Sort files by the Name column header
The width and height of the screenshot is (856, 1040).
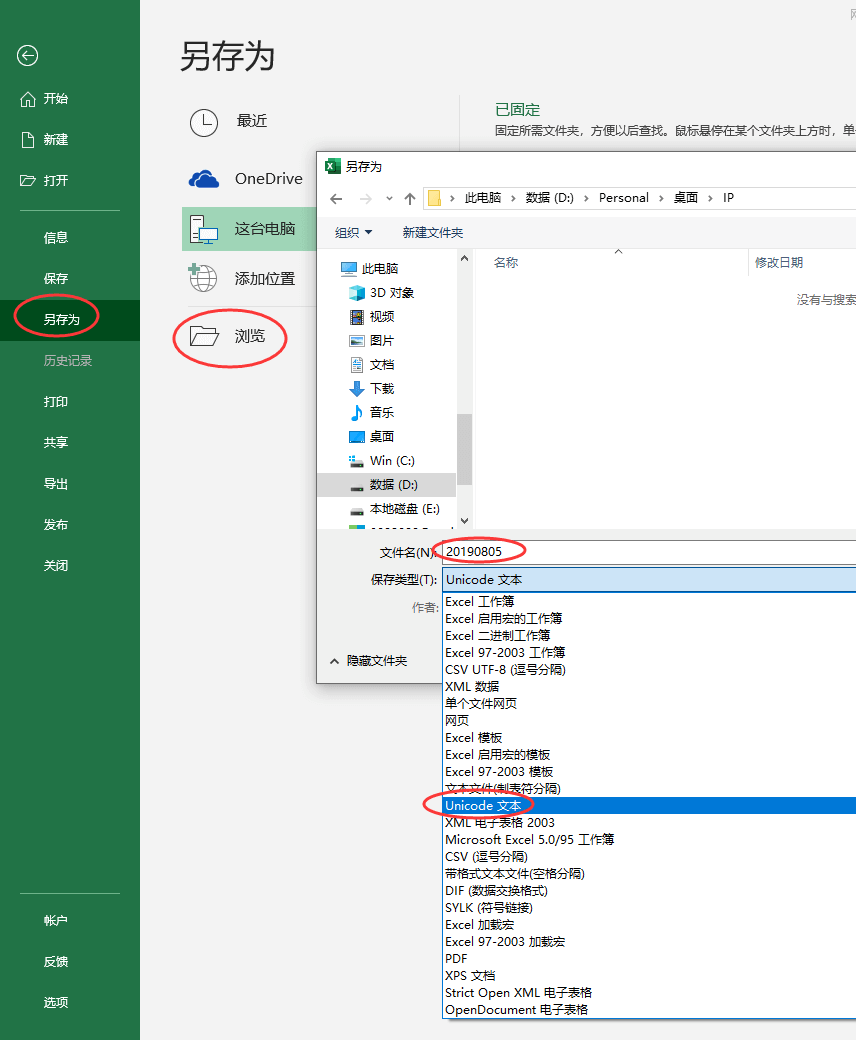coord(506,263)
